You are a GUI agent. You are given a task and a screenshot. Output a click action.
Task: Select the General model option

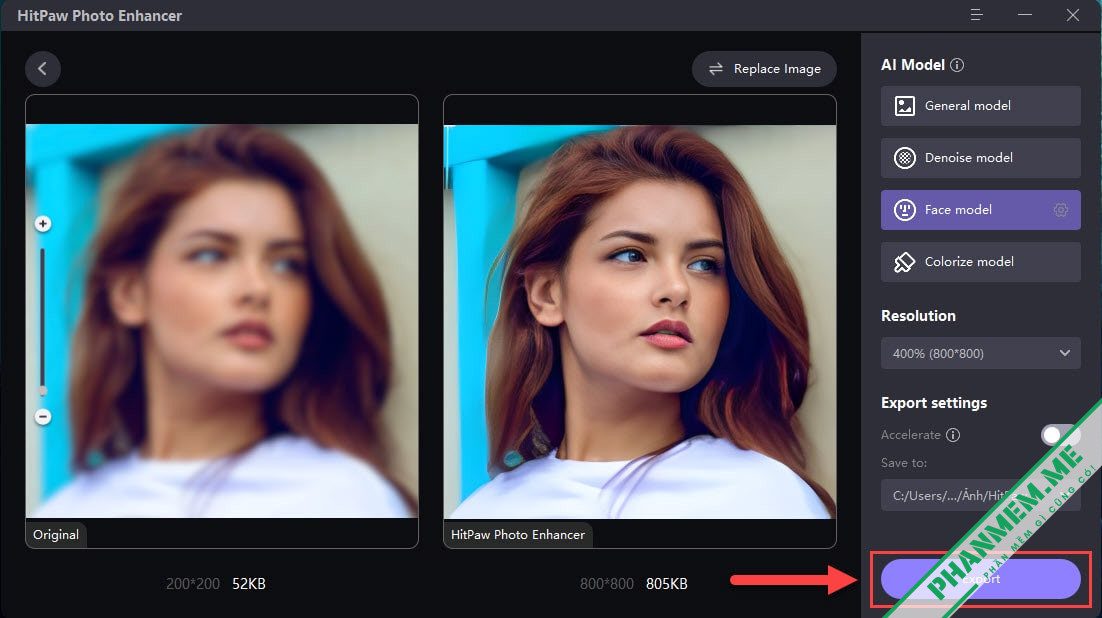tap(980, 105)
